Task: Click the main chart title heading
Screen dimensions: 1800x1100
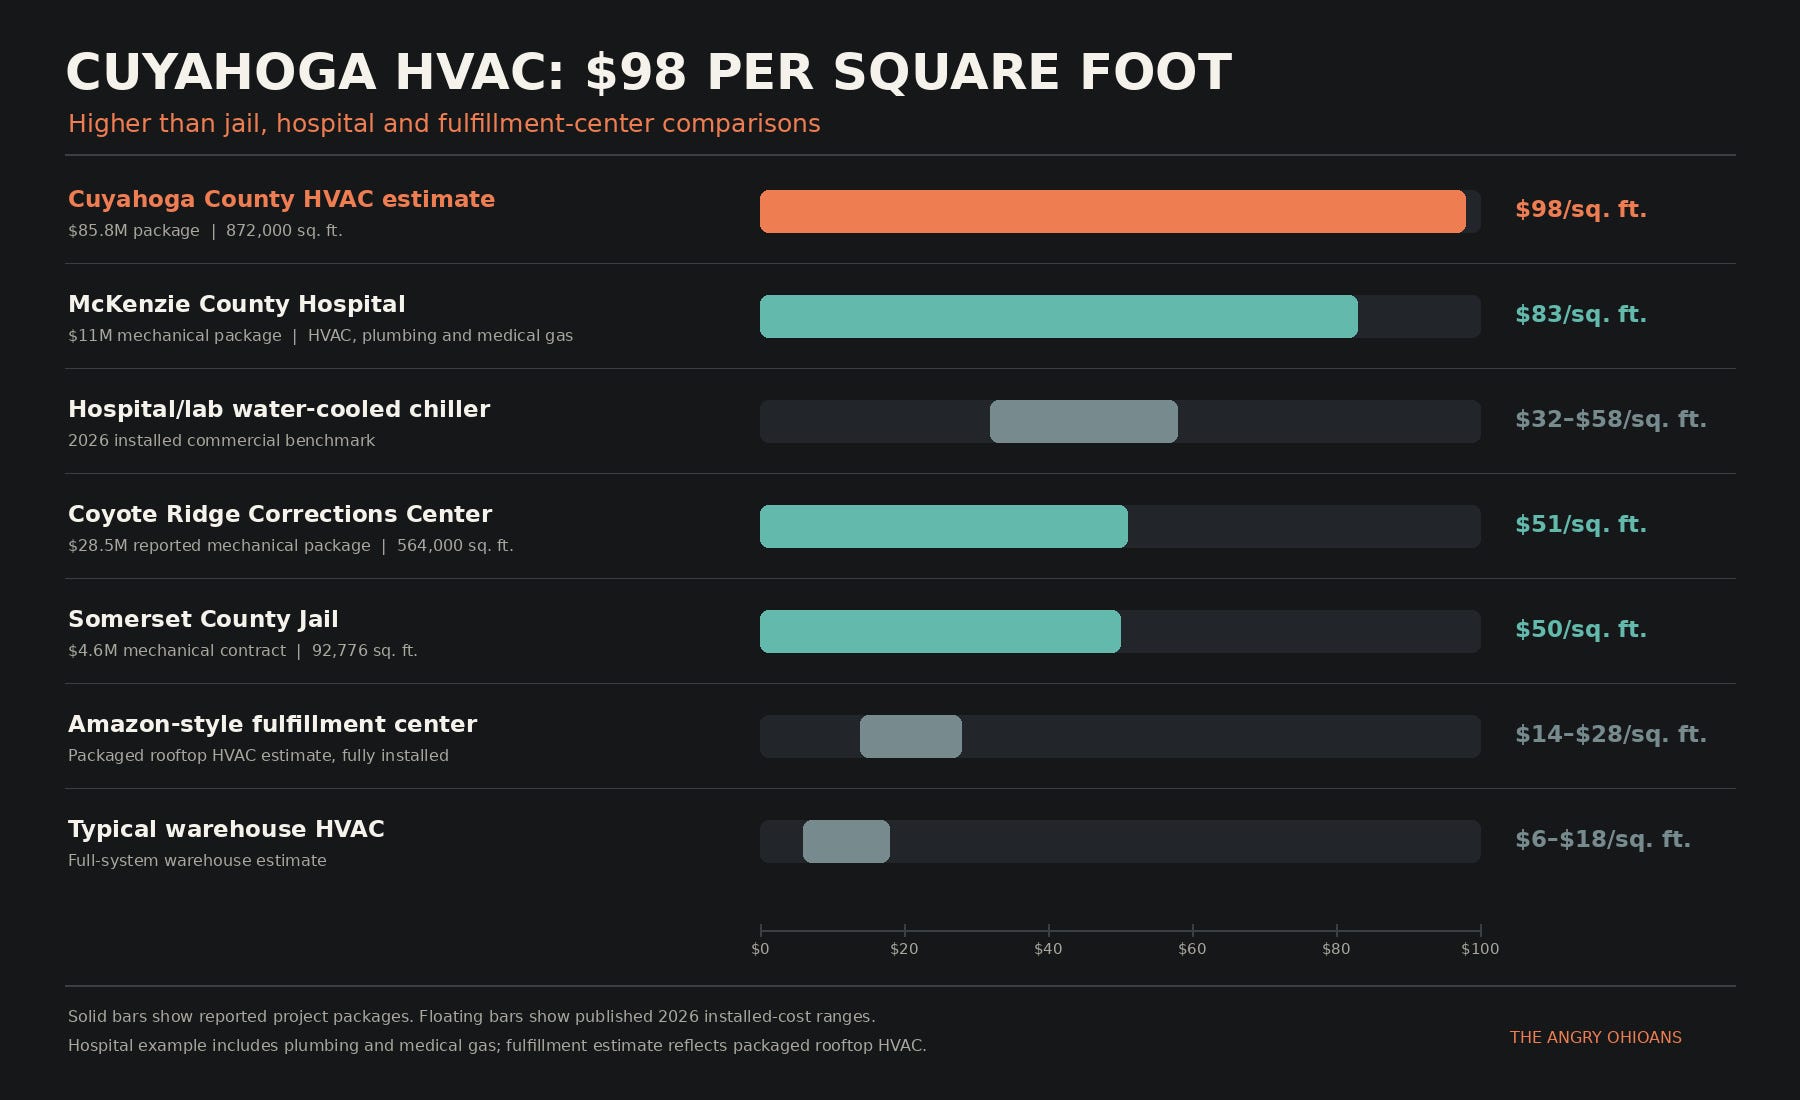Action: tap(649, 73)
